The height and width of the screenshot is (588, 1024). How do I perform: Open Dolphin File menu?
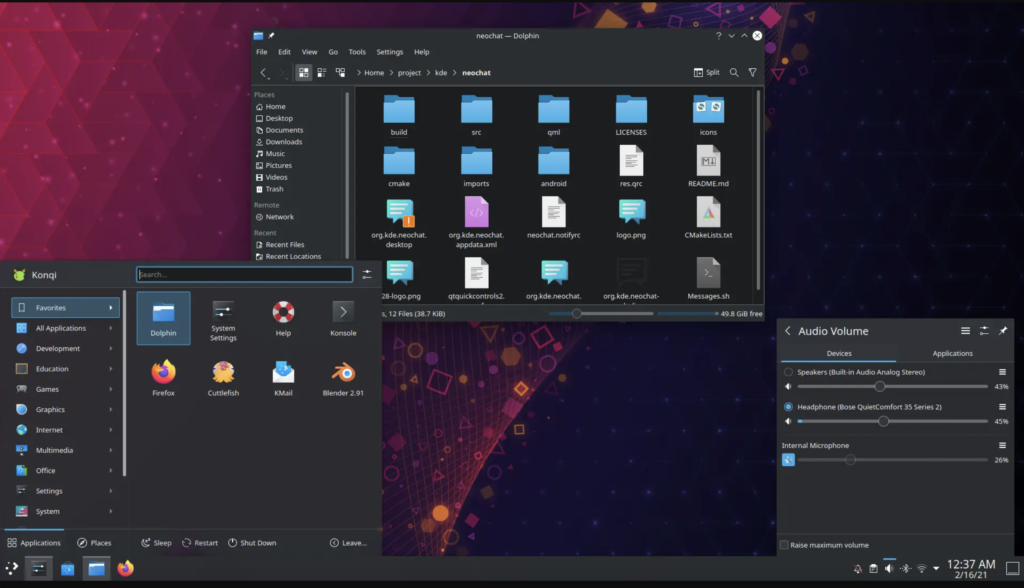(261, 52)
